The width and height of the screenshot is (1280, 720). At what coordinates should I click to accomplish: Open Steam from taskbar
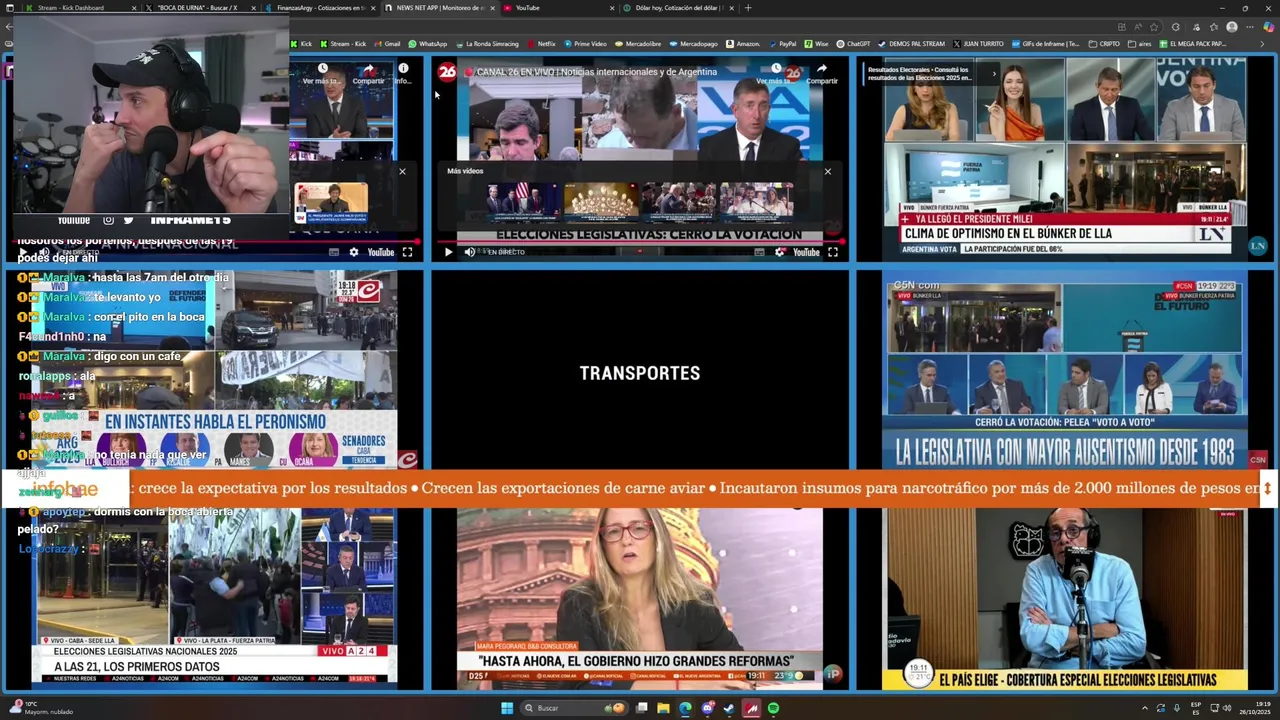(x=729, y=708)
